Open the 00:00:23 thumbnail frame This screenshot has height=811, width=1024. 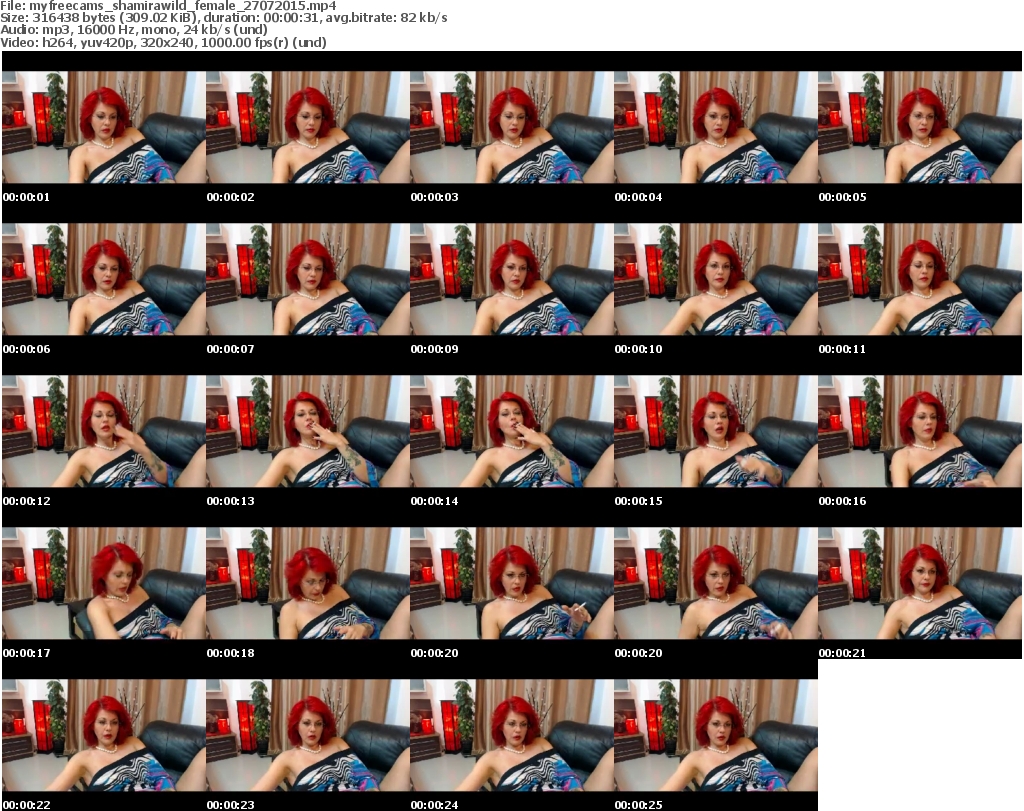(308, 735)
